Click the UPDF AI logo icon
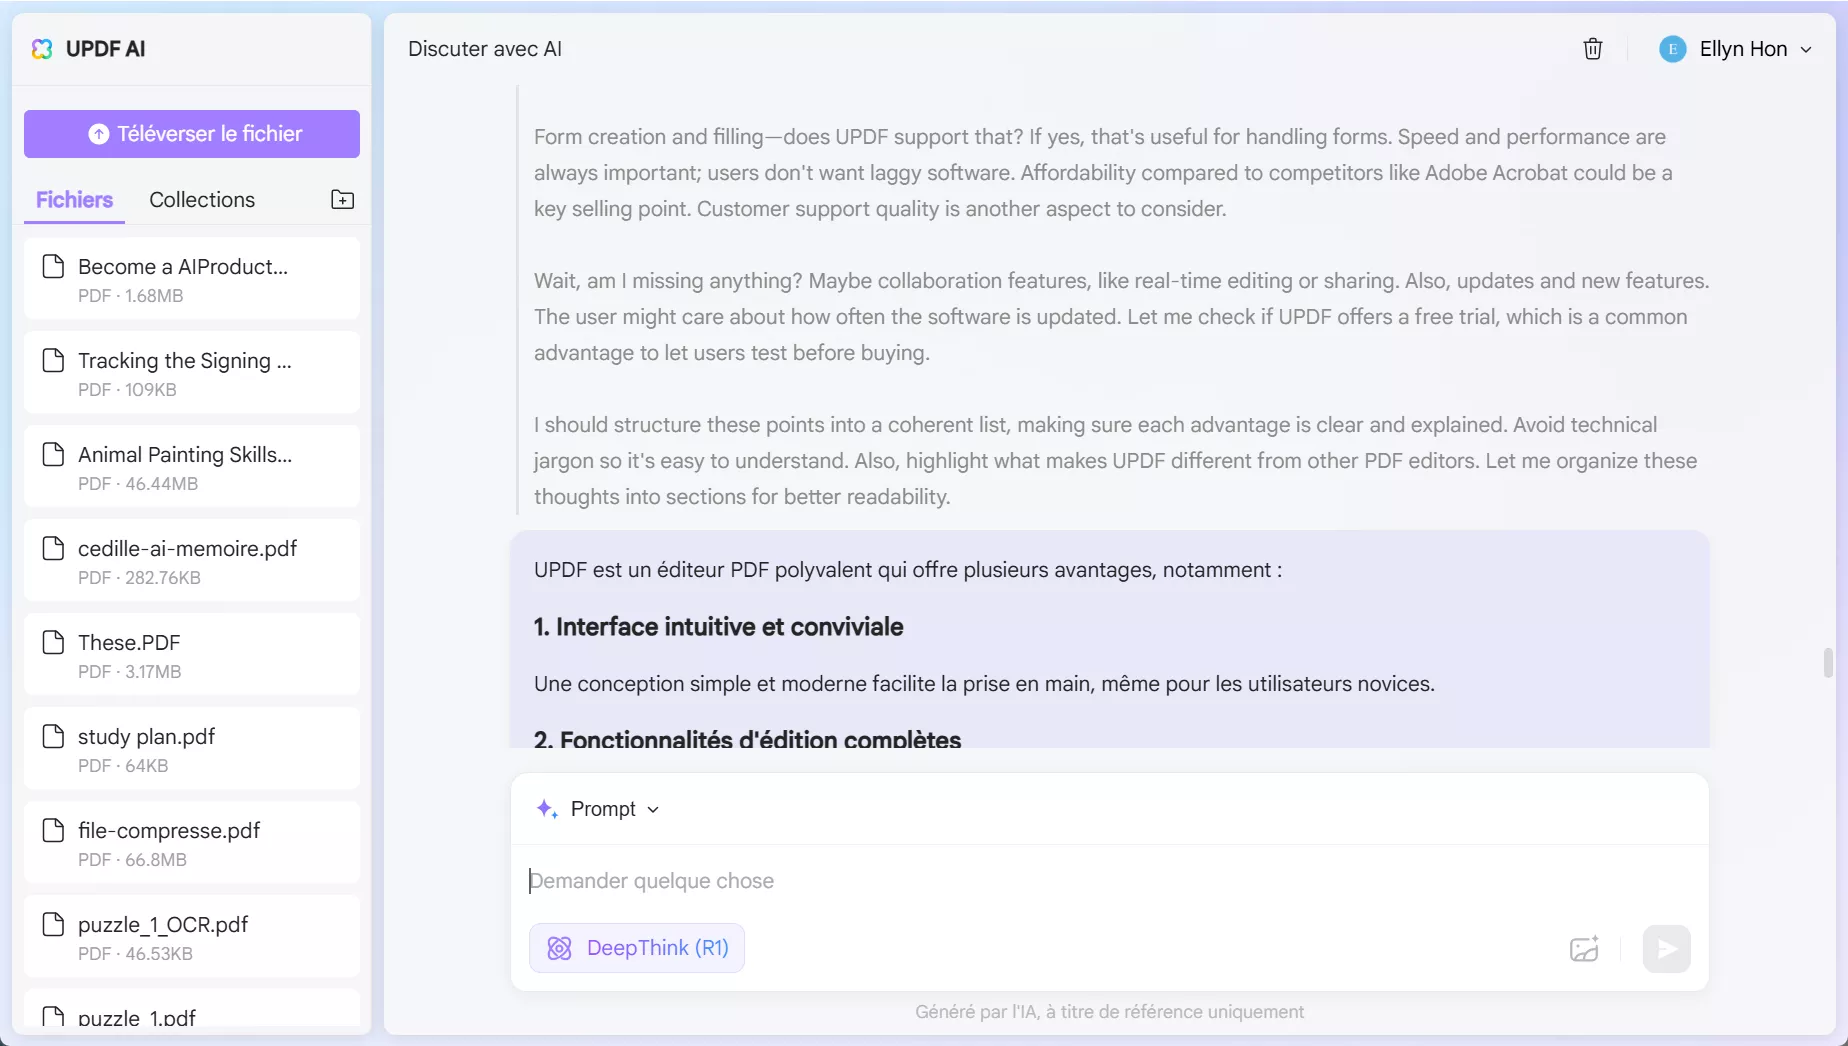 42,49
